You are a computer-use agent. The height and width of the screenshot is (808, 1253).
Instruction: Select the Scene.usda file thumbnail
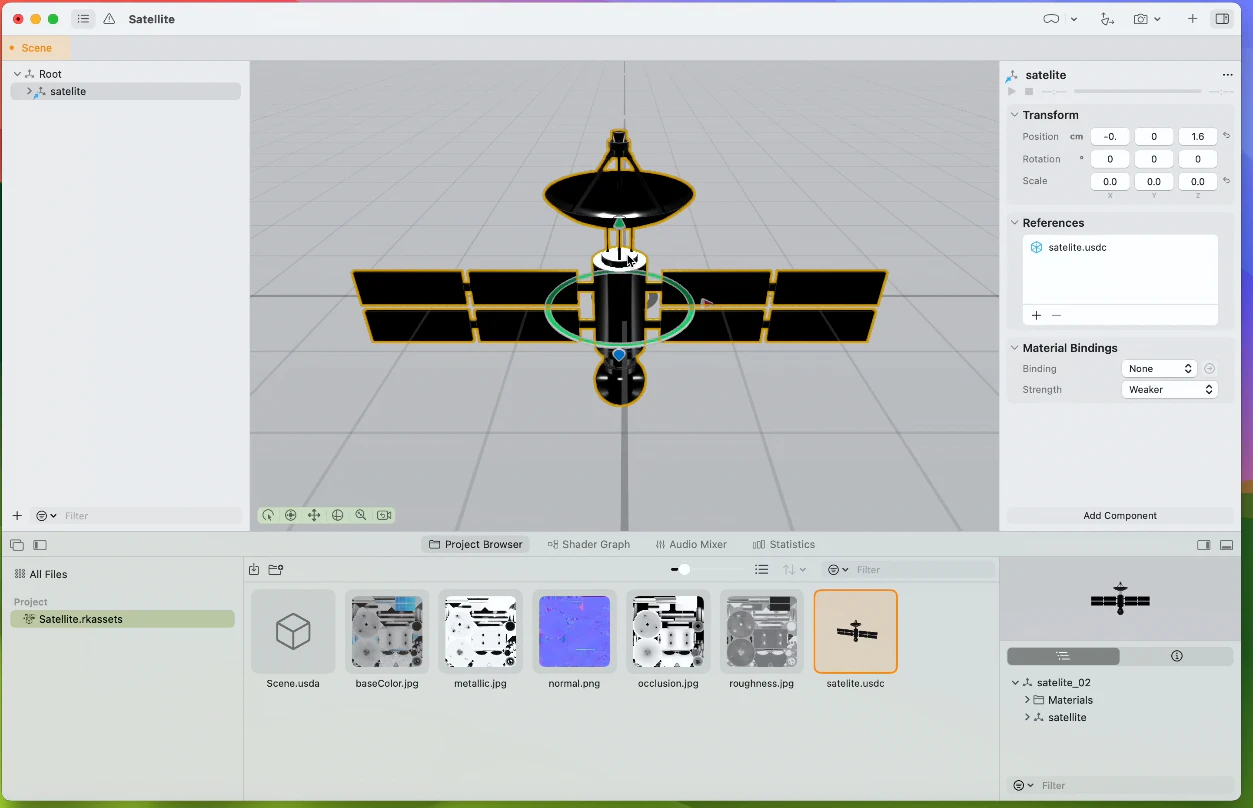click(x=293, y=631)
